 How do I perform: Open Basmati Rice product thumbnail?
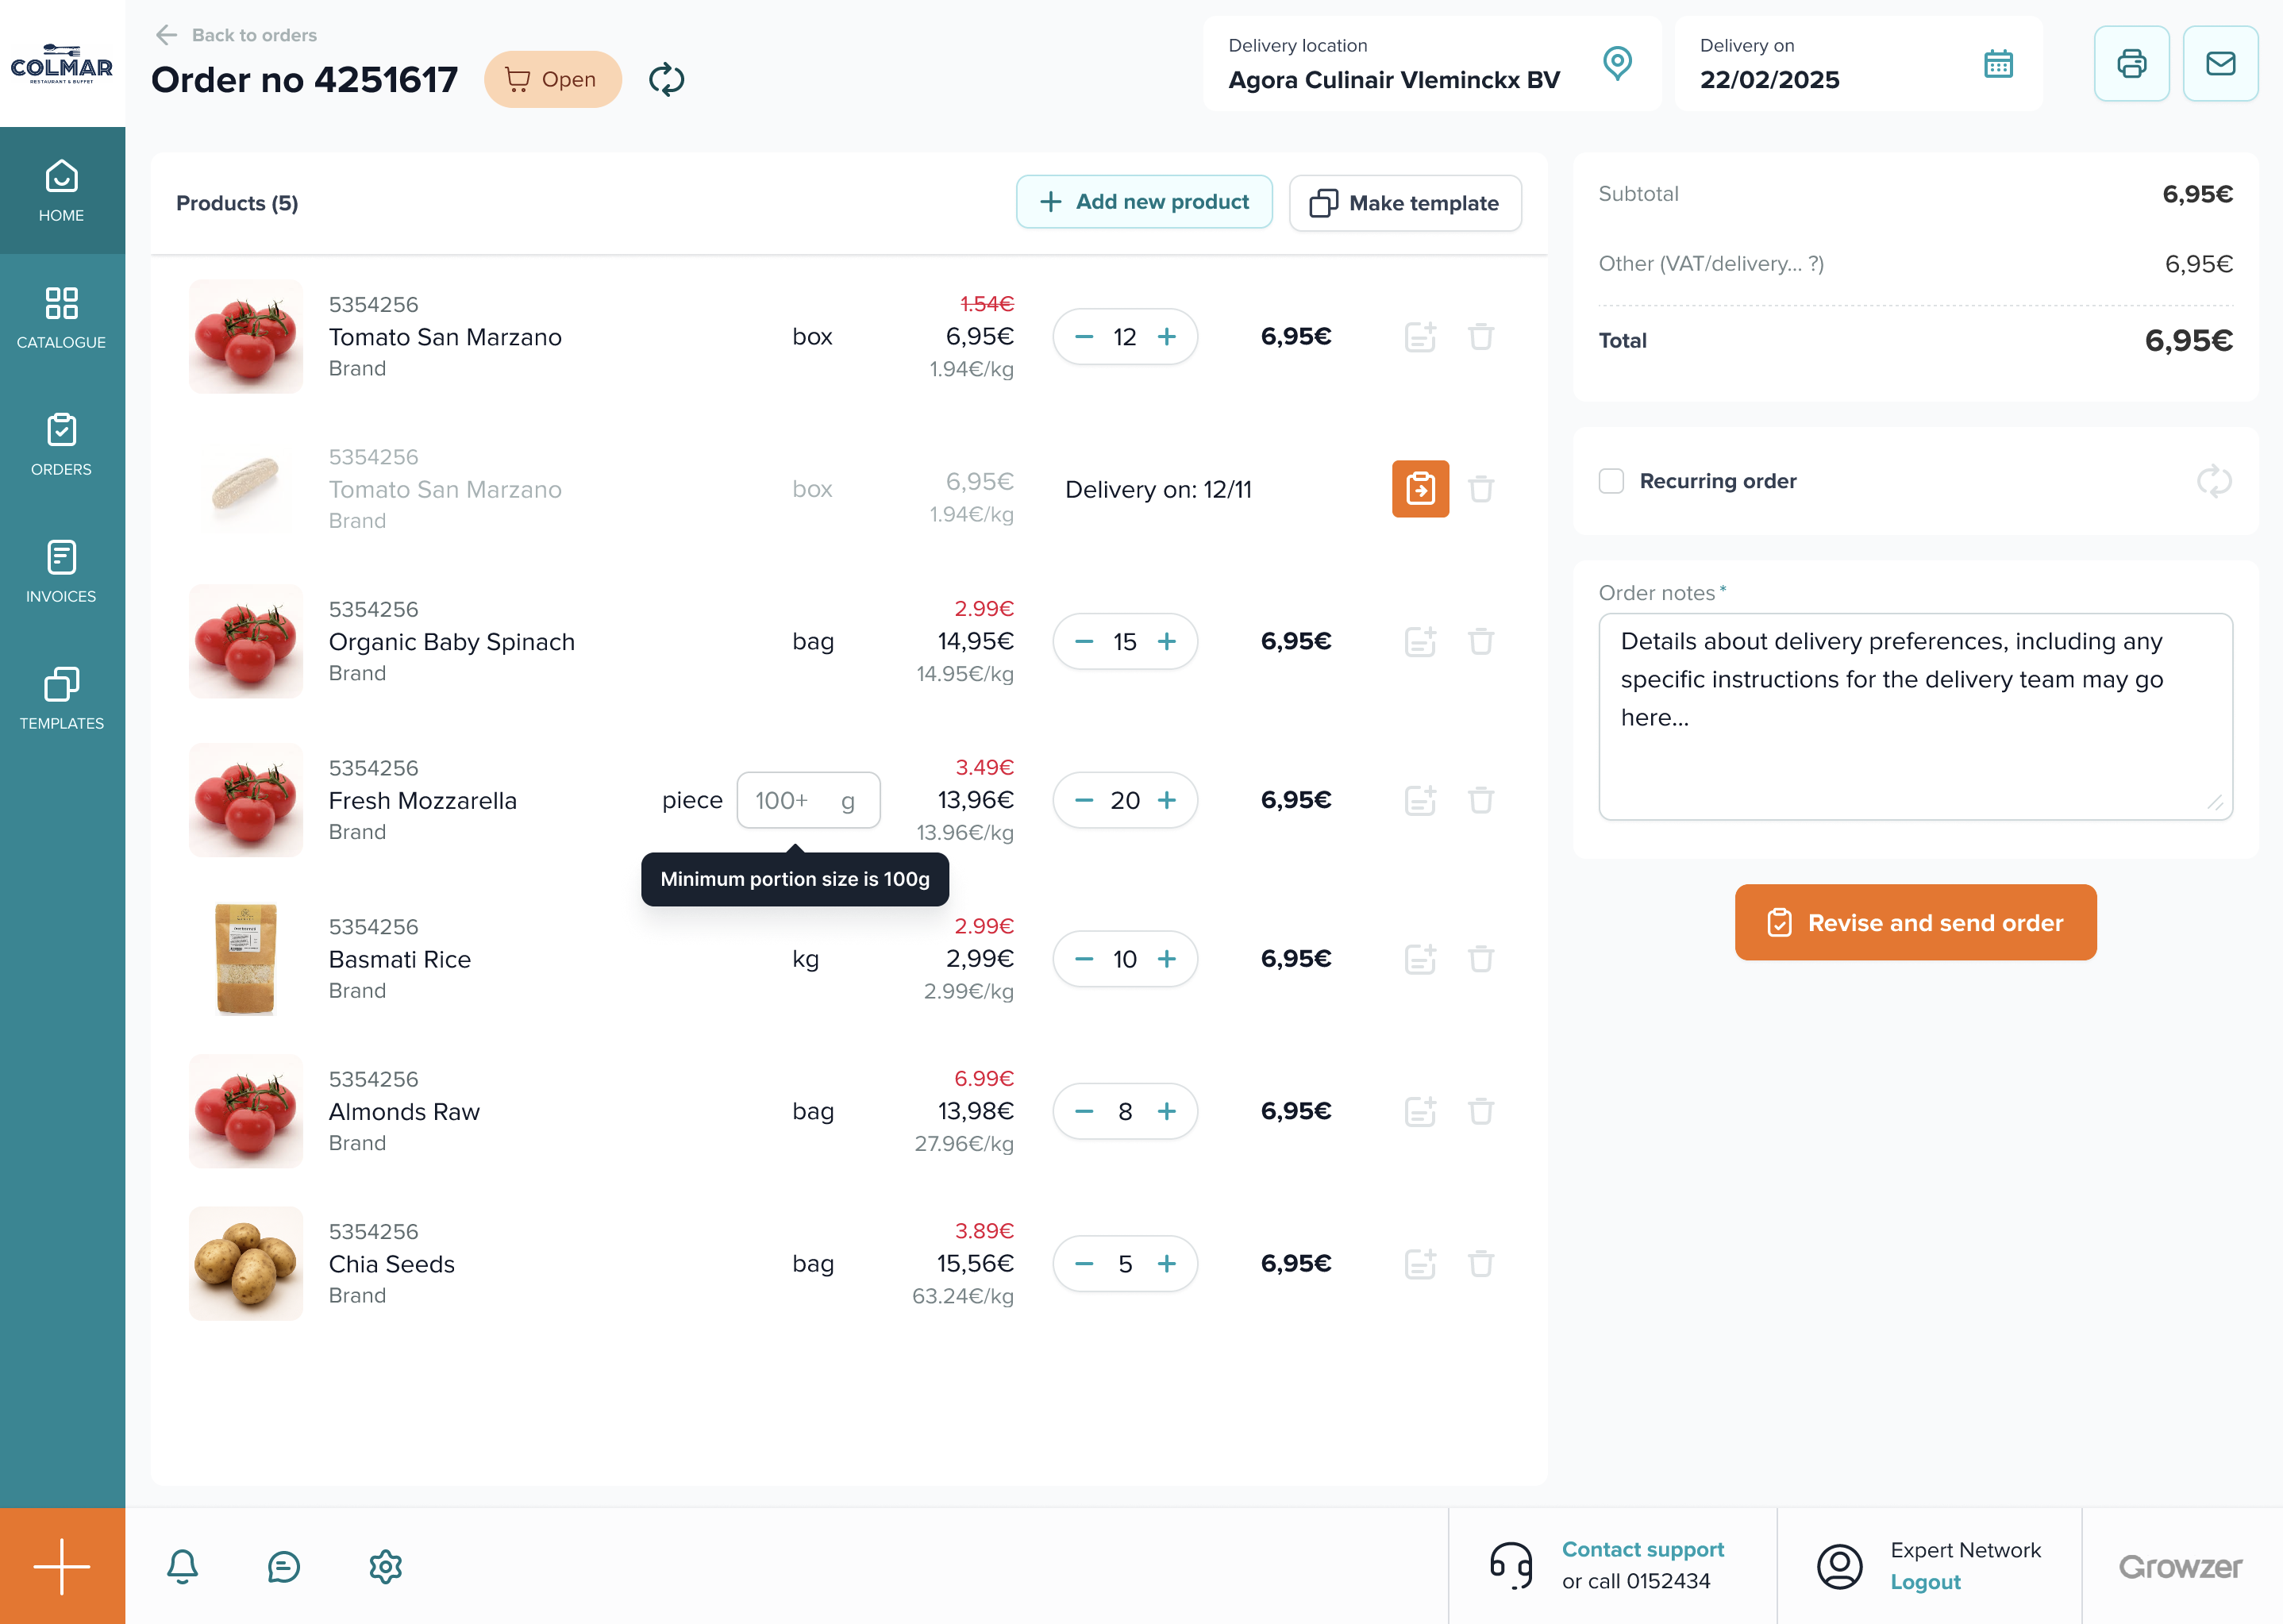[x=246, y=959]
